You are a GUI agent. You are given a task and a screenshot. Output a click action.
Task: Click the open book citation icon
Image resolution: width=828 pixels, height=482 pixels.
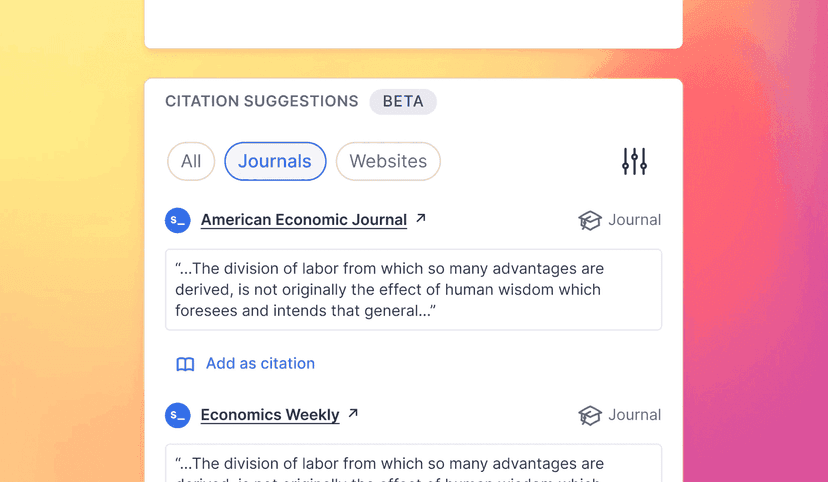[x=185, y=364]
